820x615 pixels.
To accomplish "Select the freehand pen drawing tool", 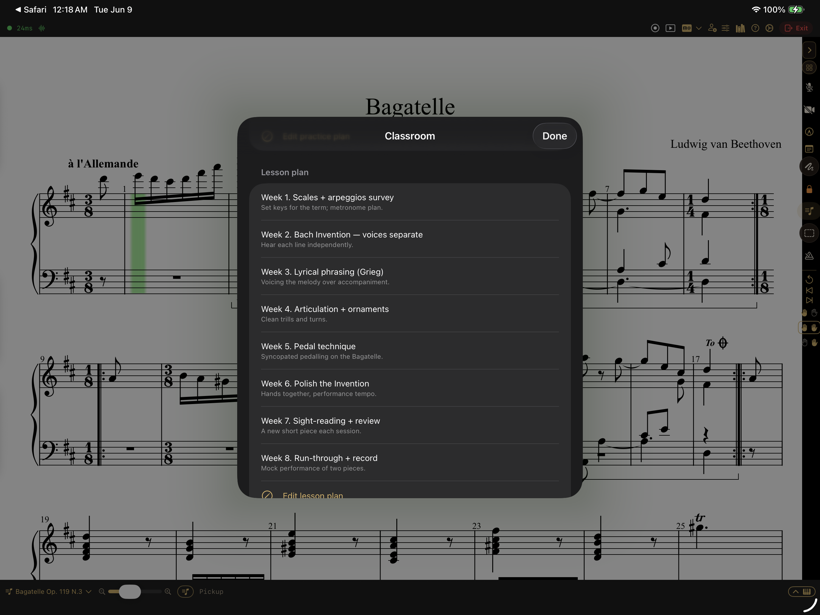I will (810, 167).
